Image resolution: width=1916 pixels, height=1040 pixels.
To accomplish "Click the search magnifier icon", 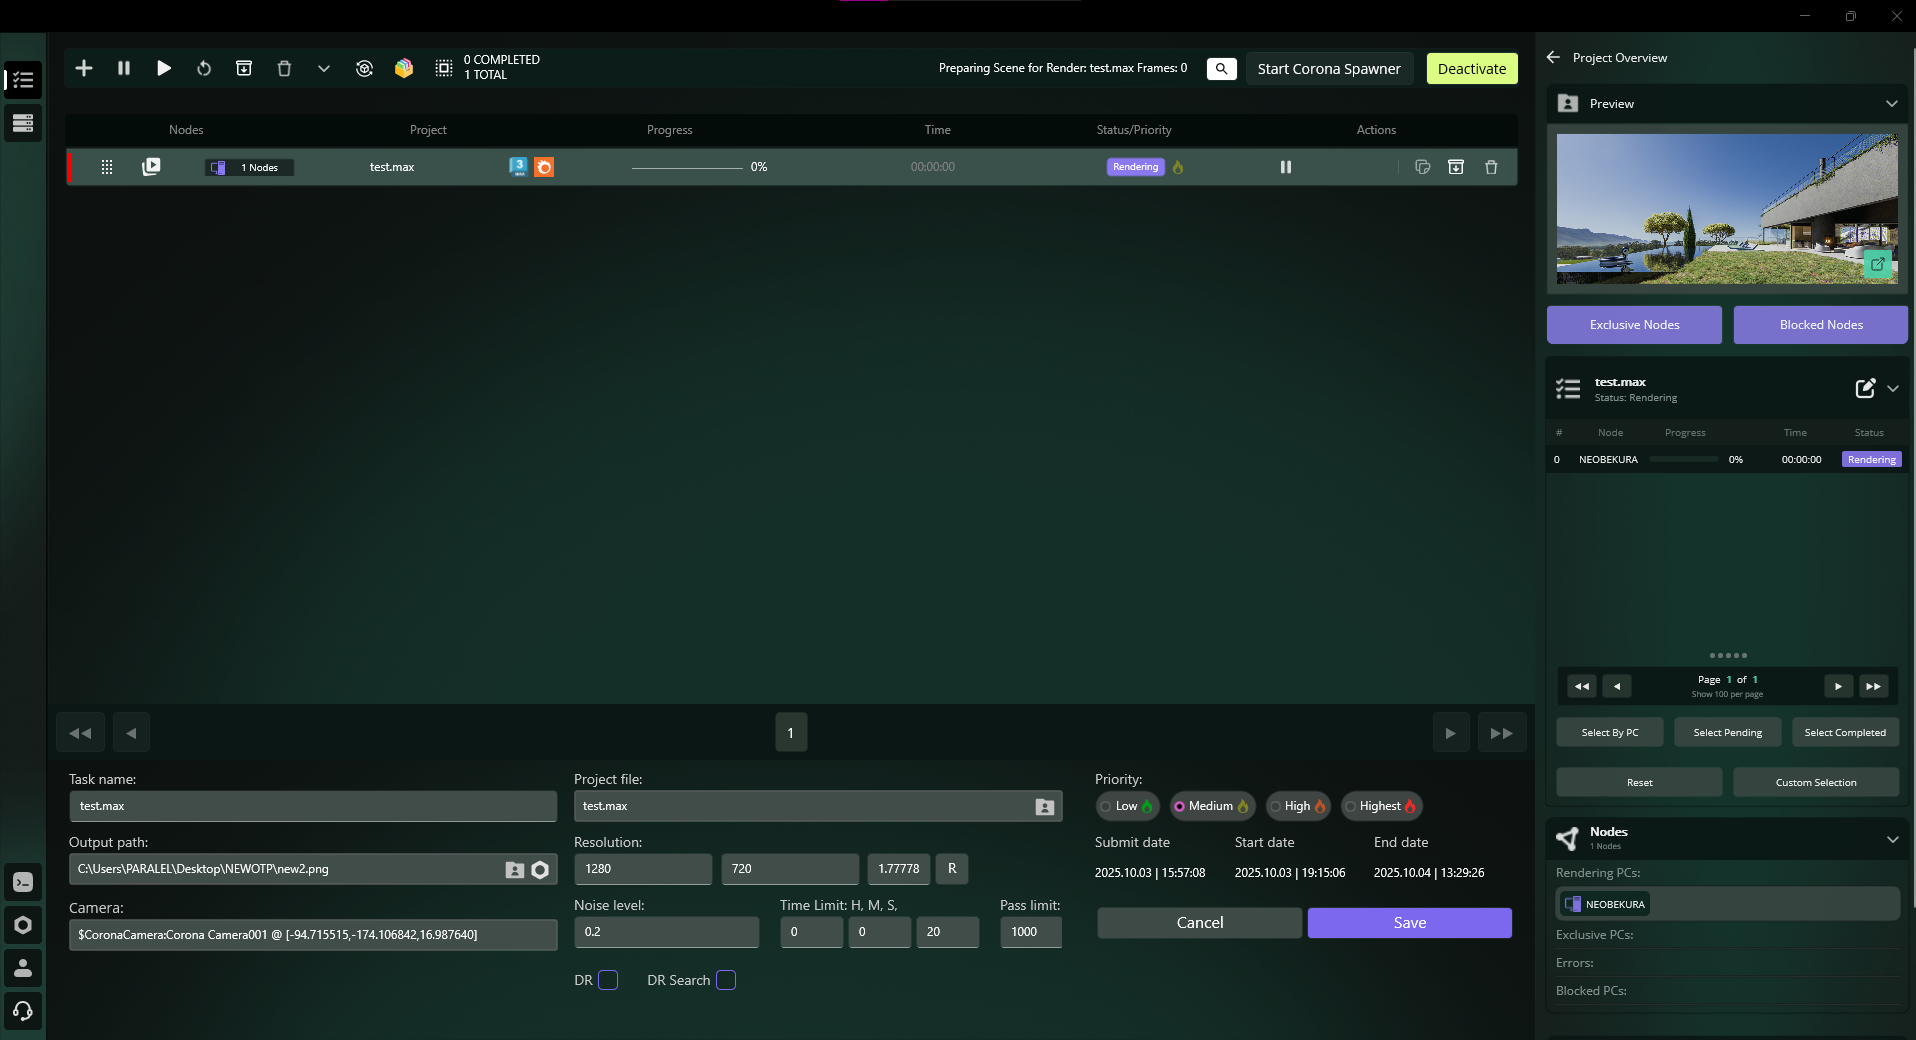I will [x=1221, y=68].
